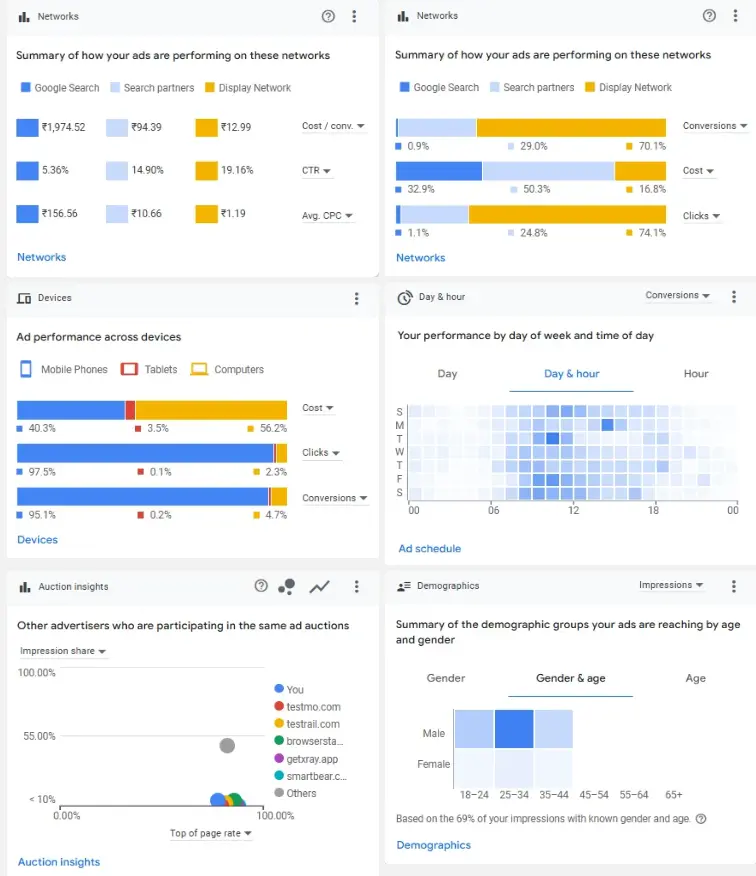Click the 97.5% mobile clicks value
The width and height of the screenshot is (756, 876).
tap(42, 472)
